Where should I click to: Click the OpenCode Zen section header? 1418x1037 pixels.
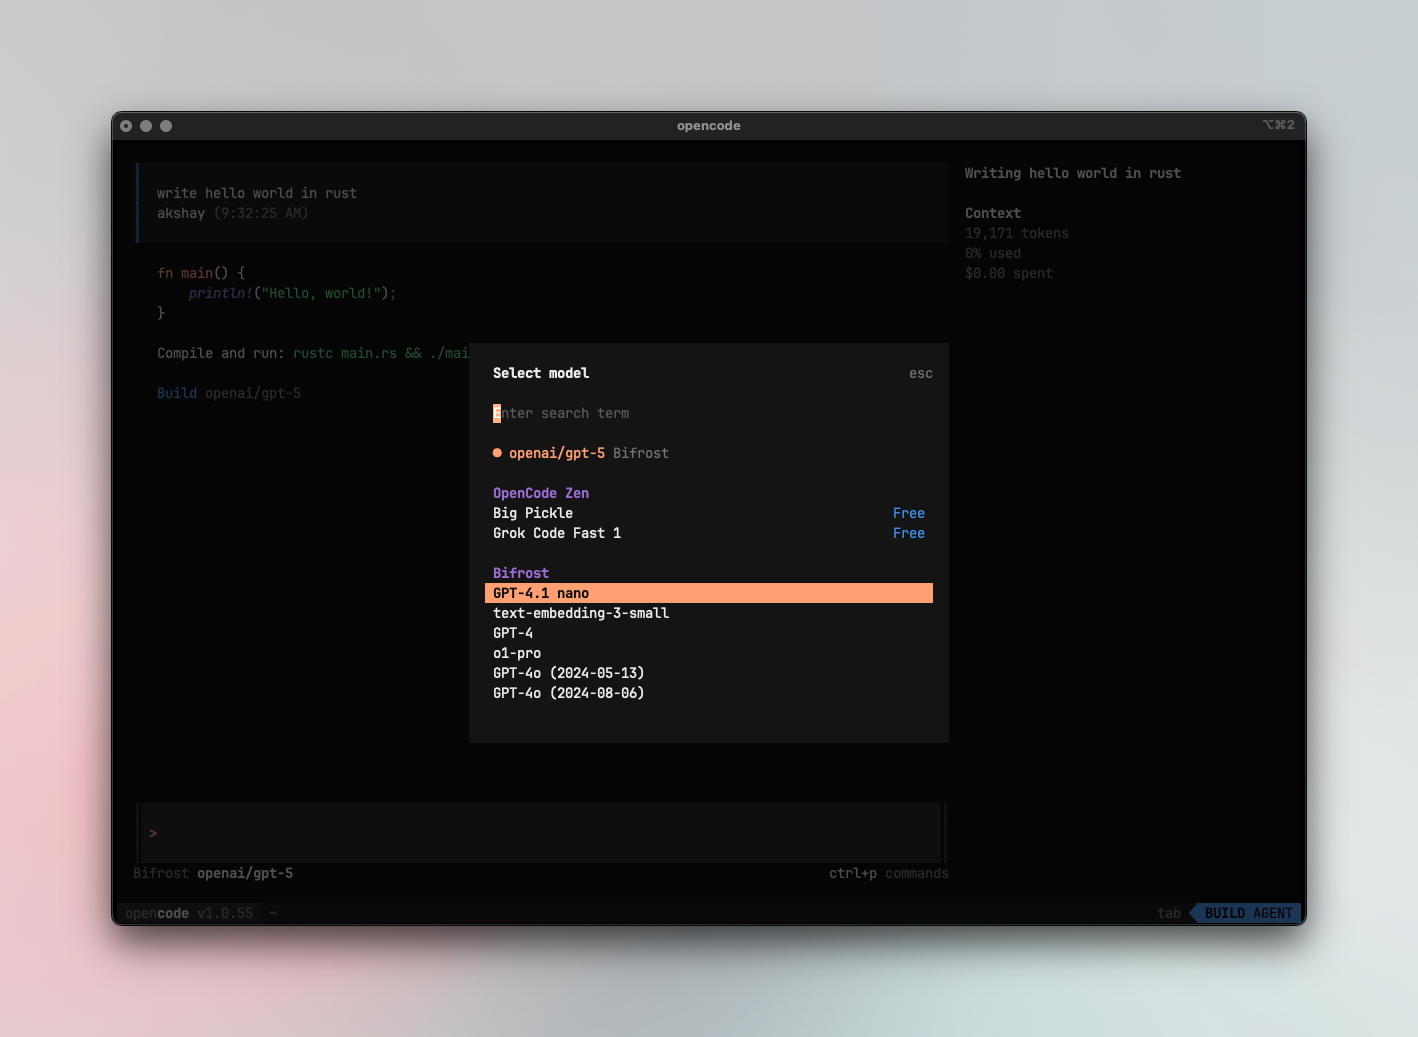(x=540, y=492)
